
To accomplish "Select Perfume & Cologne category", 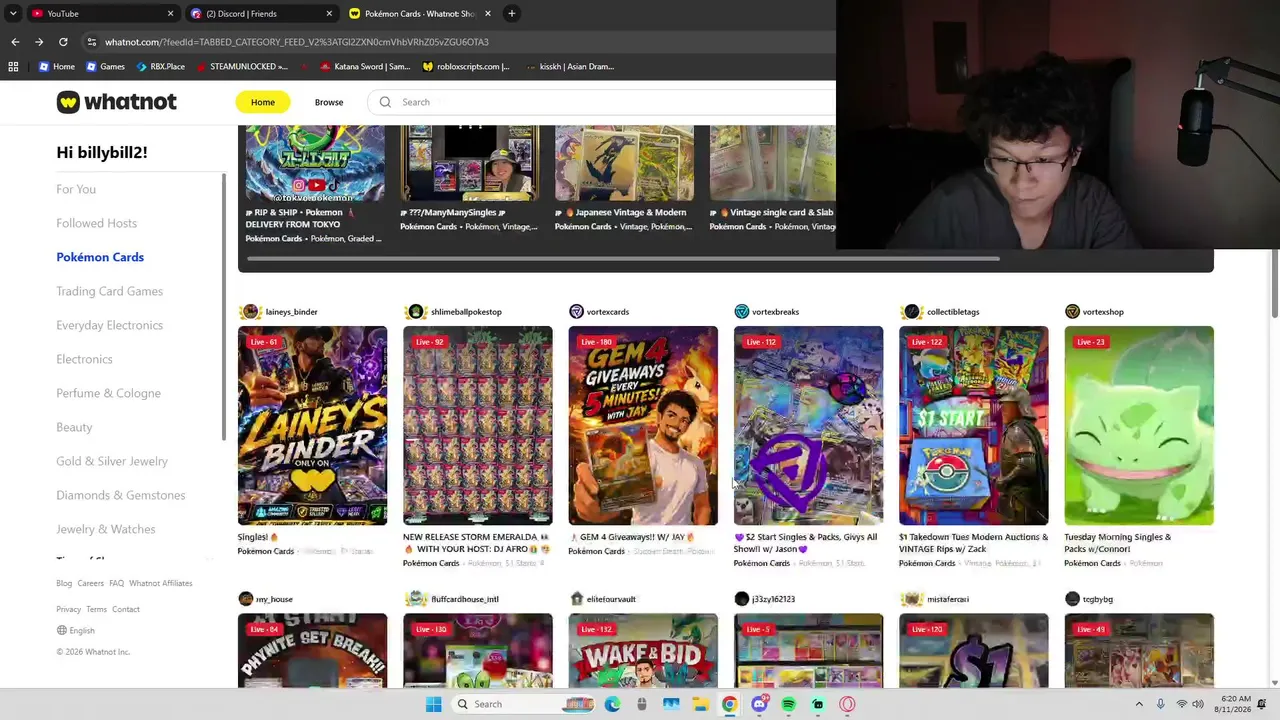I will [x=109, y=393].
